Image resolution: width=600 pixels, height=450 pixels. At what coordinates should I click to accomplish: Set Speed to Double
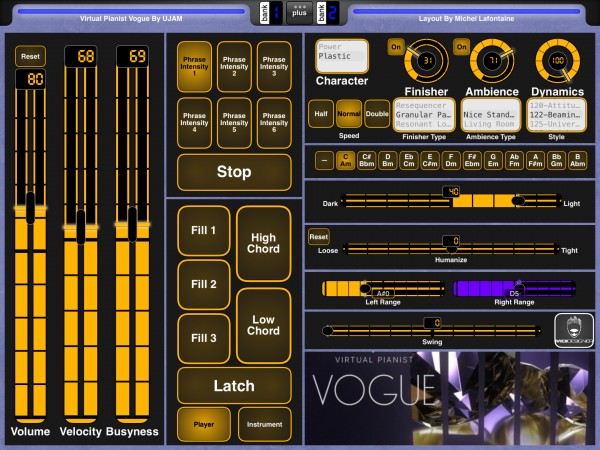377,114
